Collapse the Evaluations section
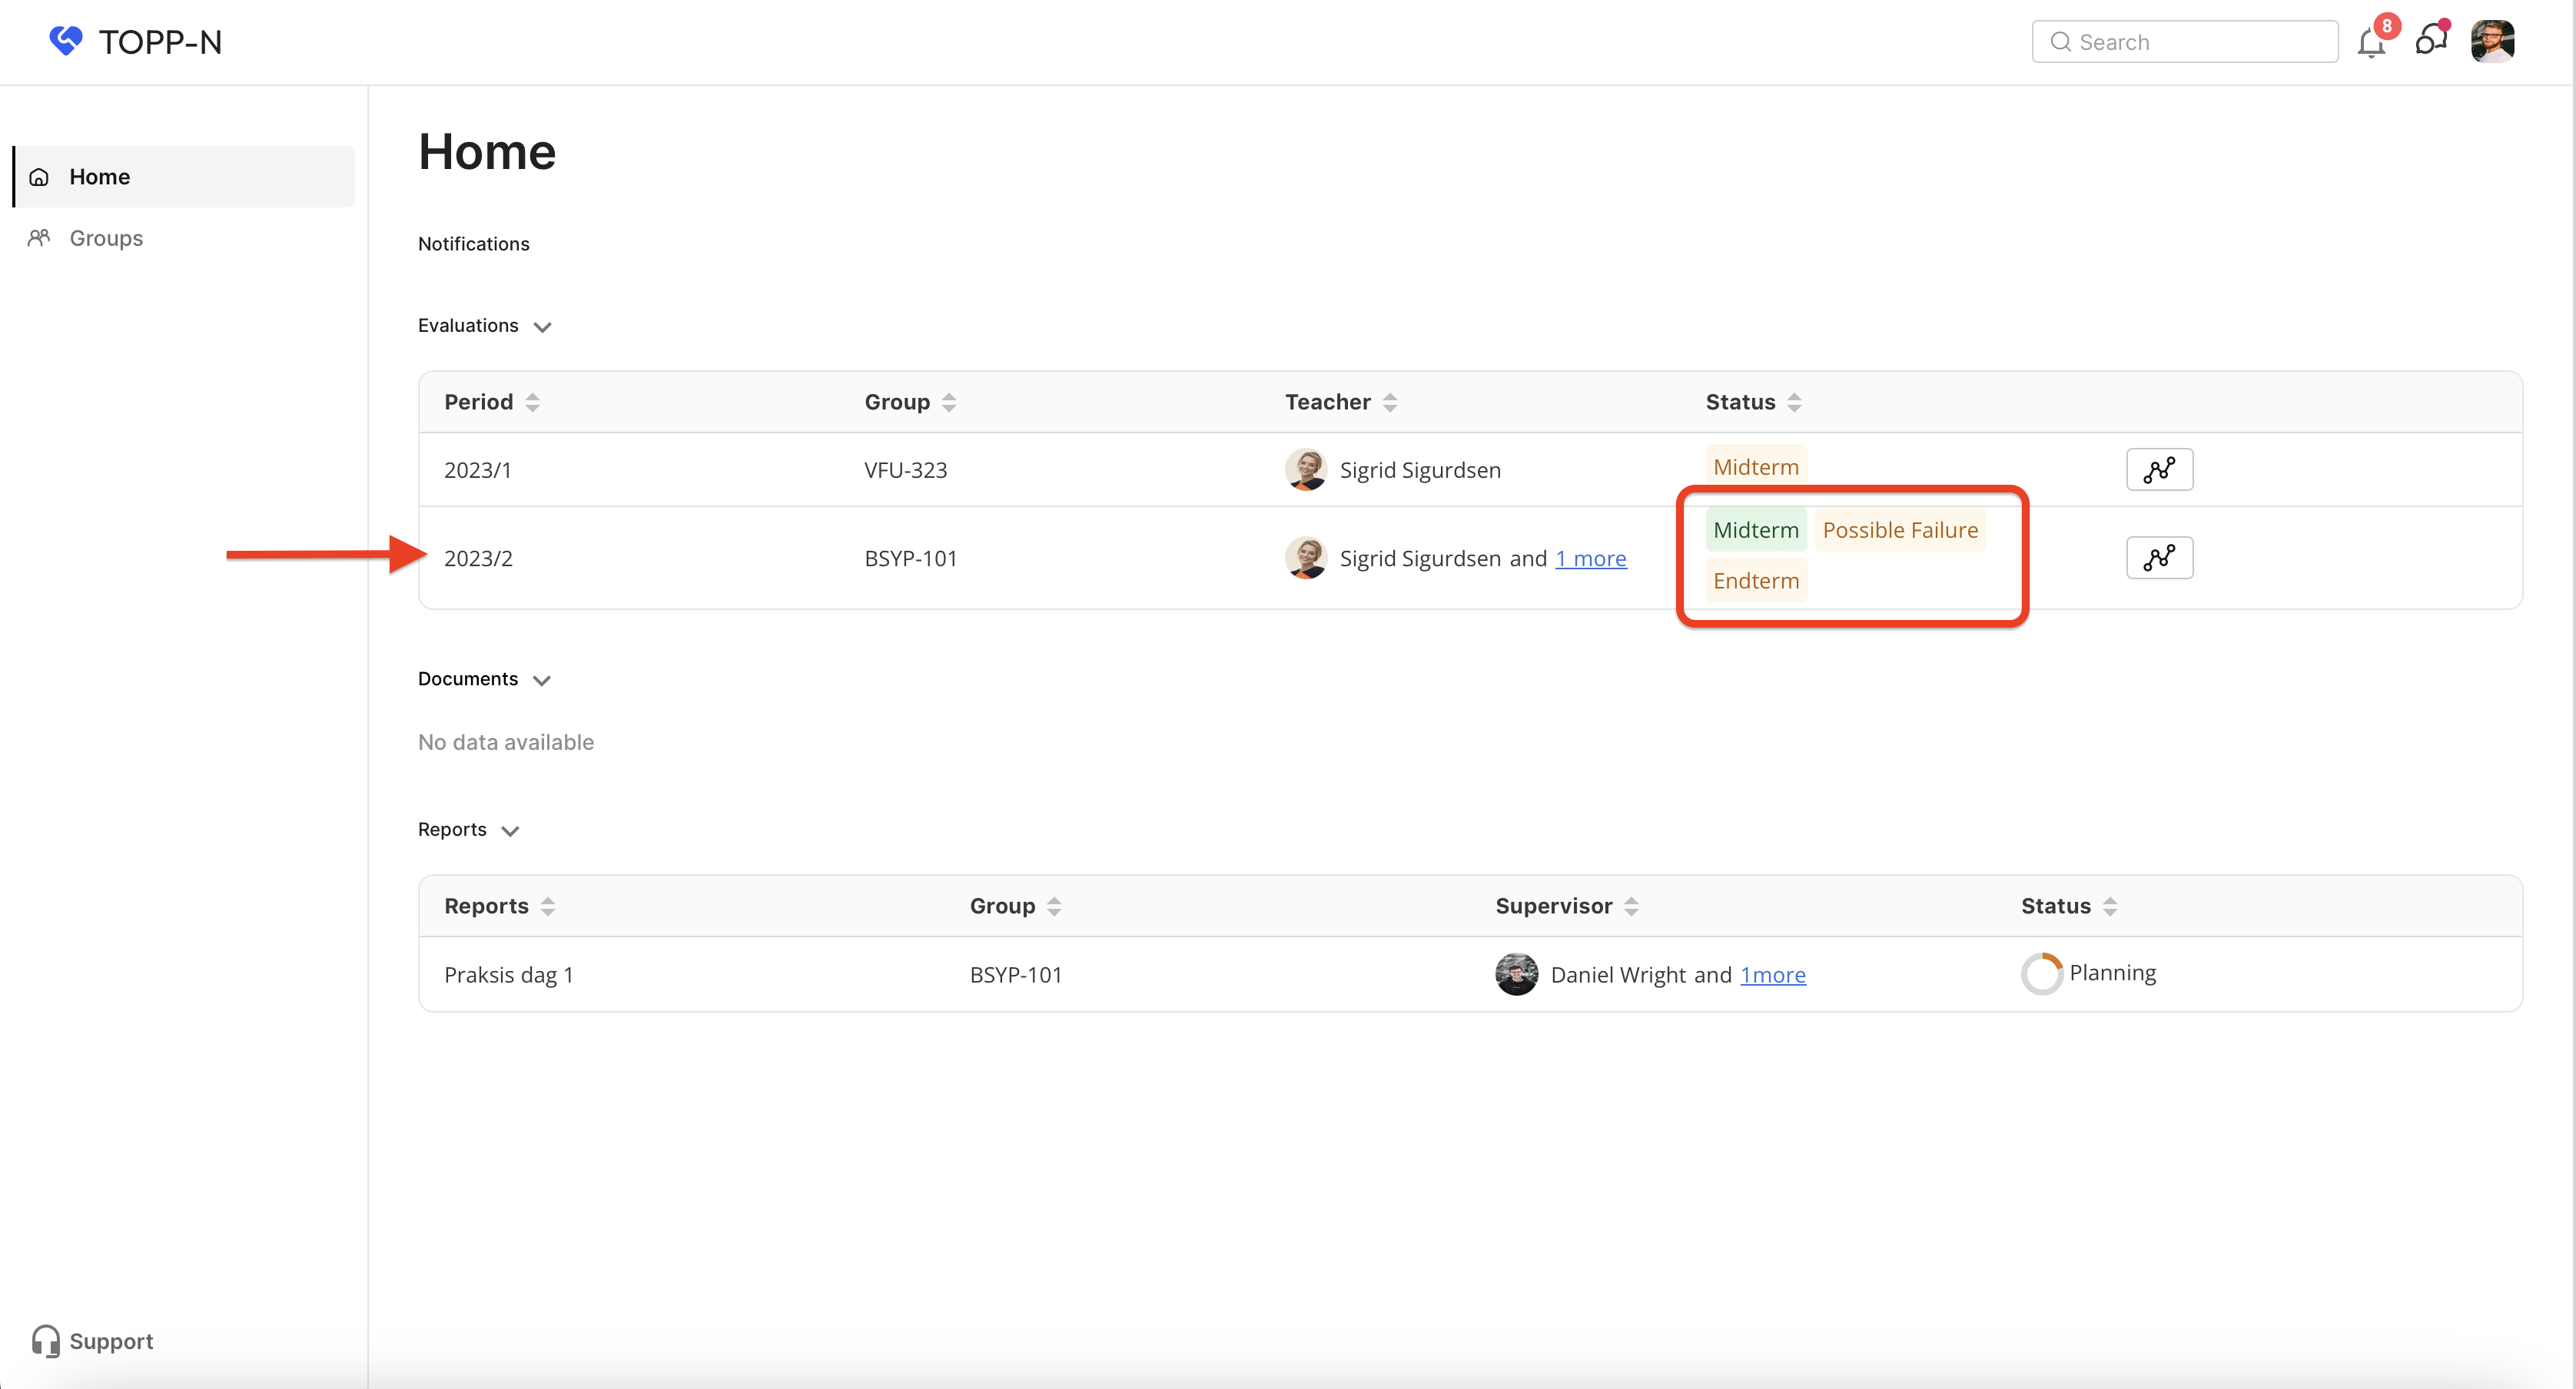 pyautogui.click(x=542, y=327)
